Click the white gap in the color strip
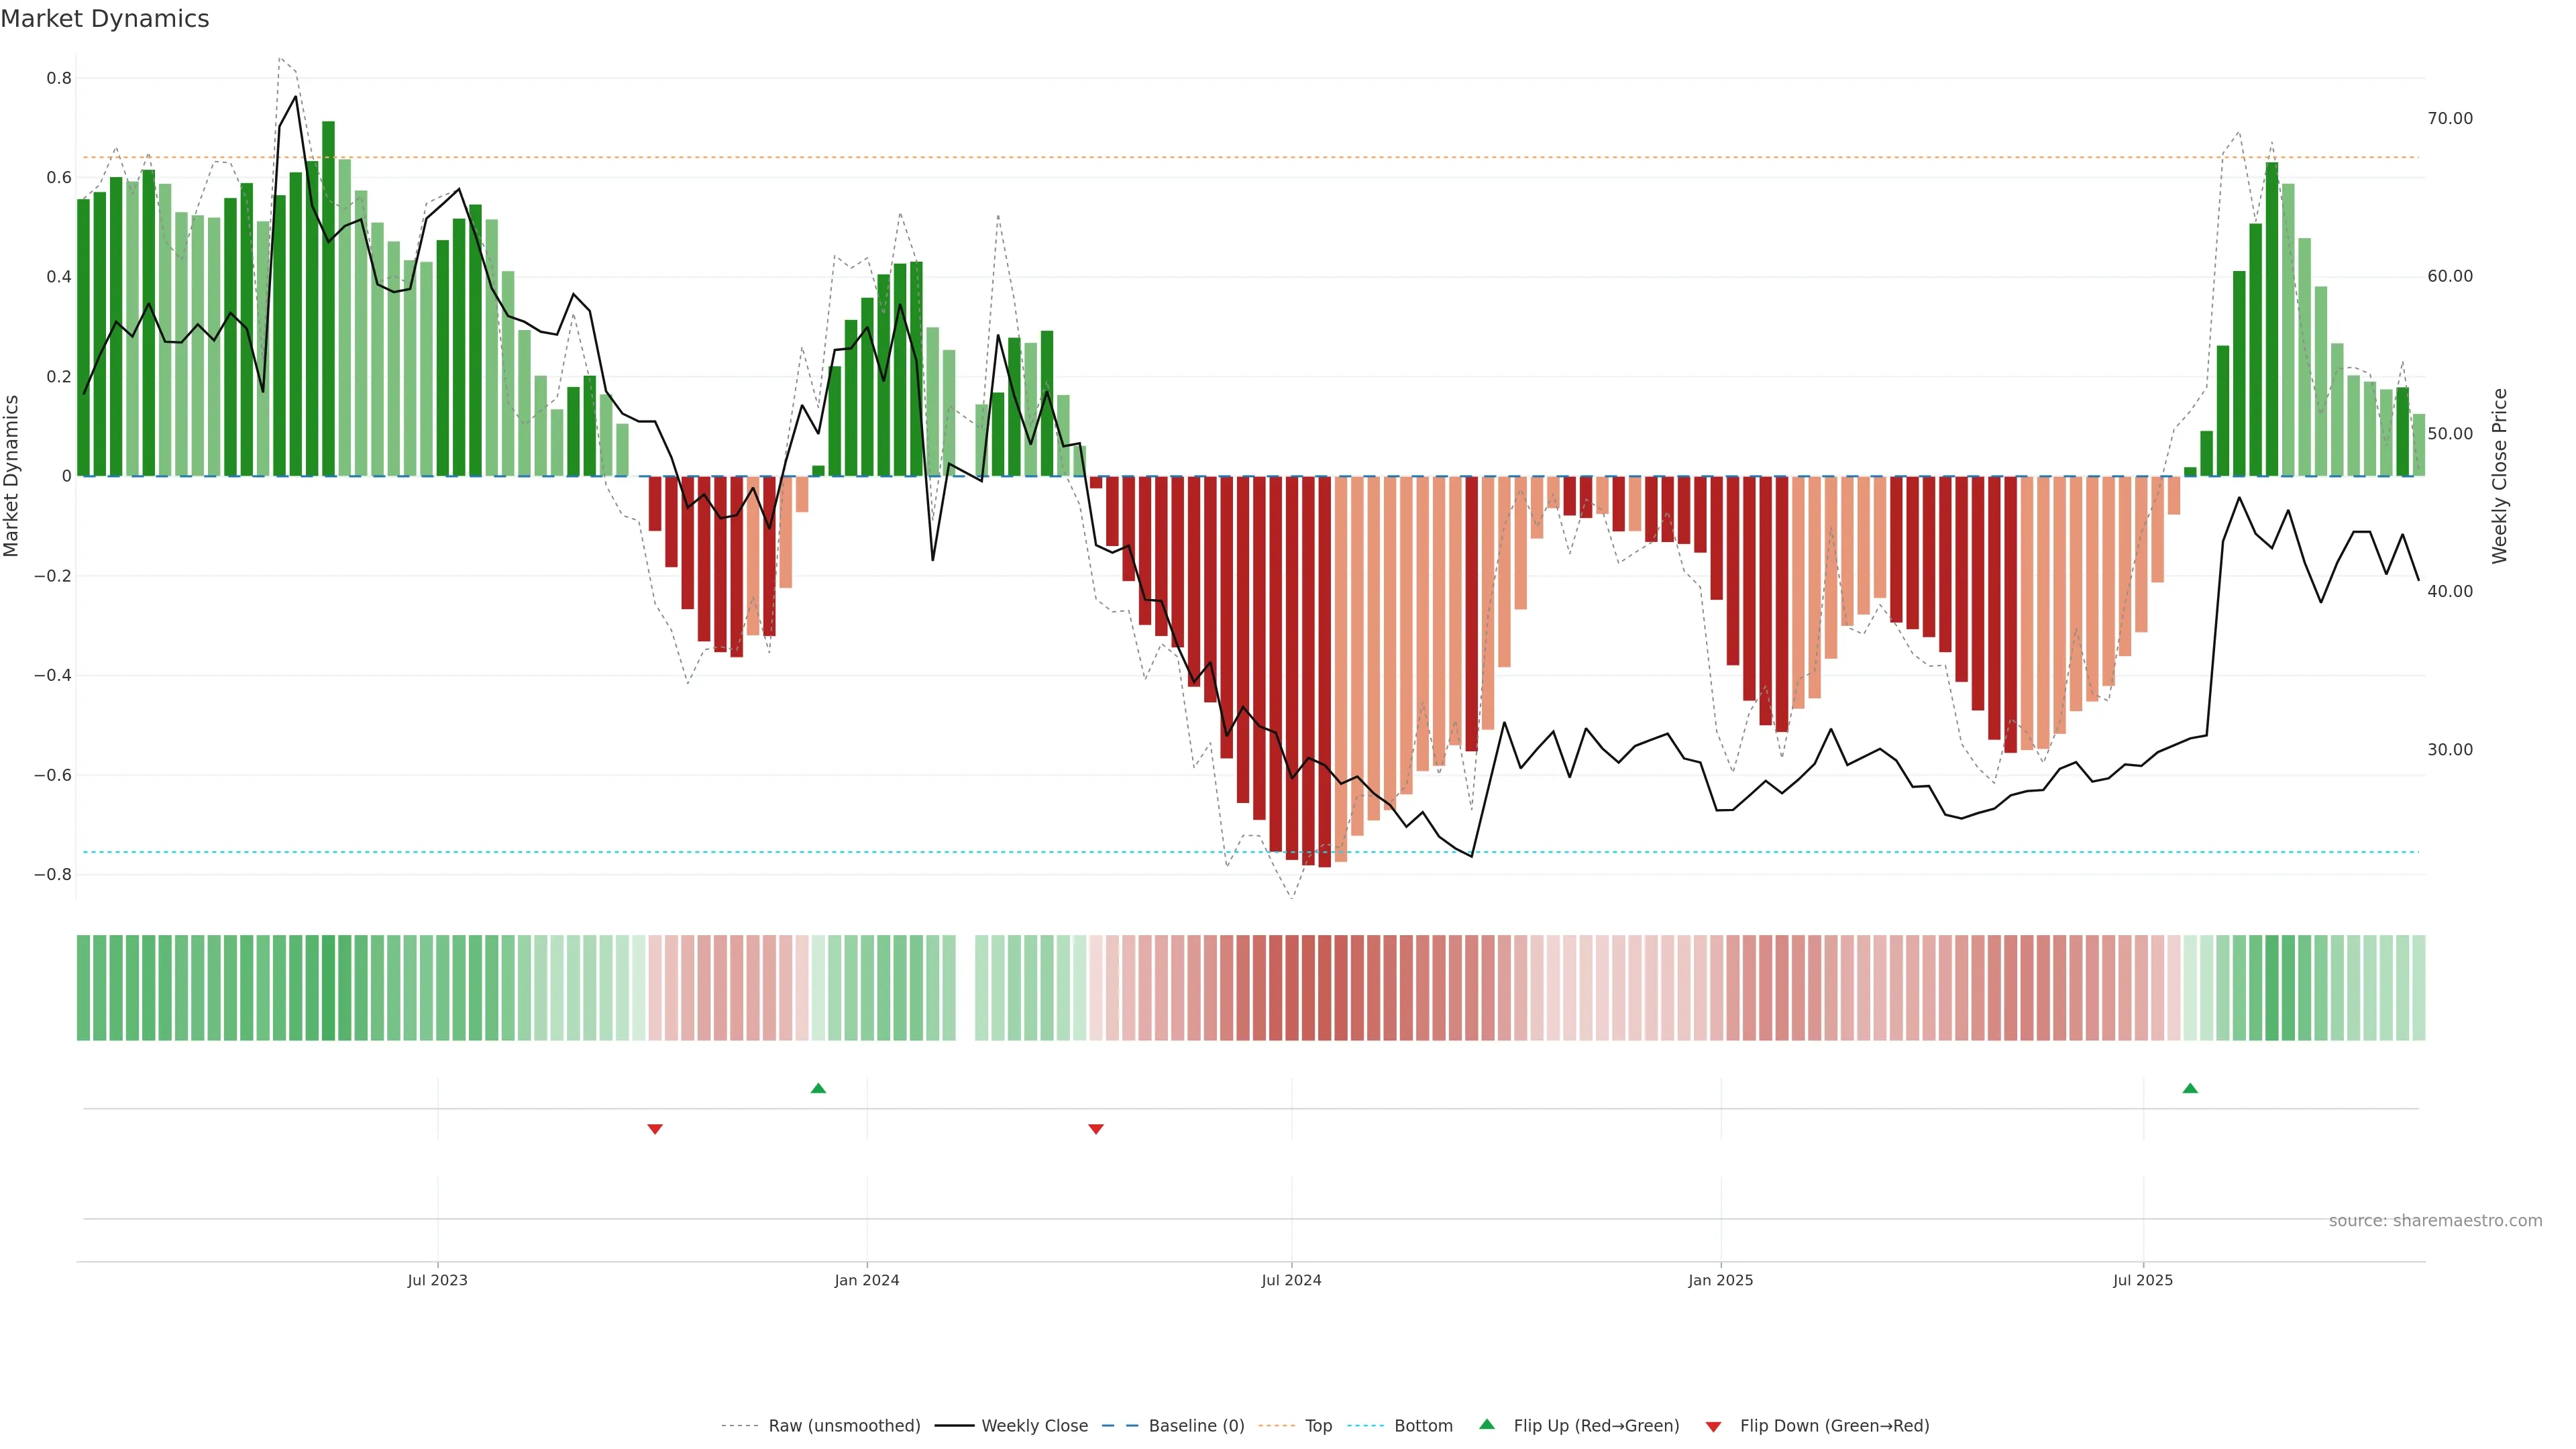 [965, 988]
